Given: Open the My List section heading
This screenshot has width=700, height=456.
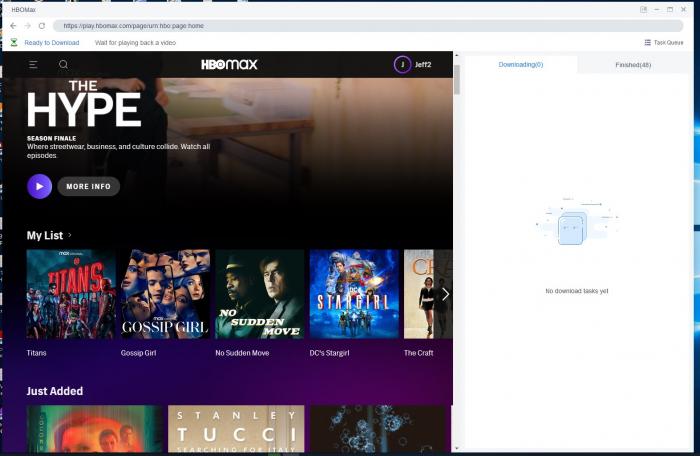Looking at the screenshot, I should click(45, 235).
